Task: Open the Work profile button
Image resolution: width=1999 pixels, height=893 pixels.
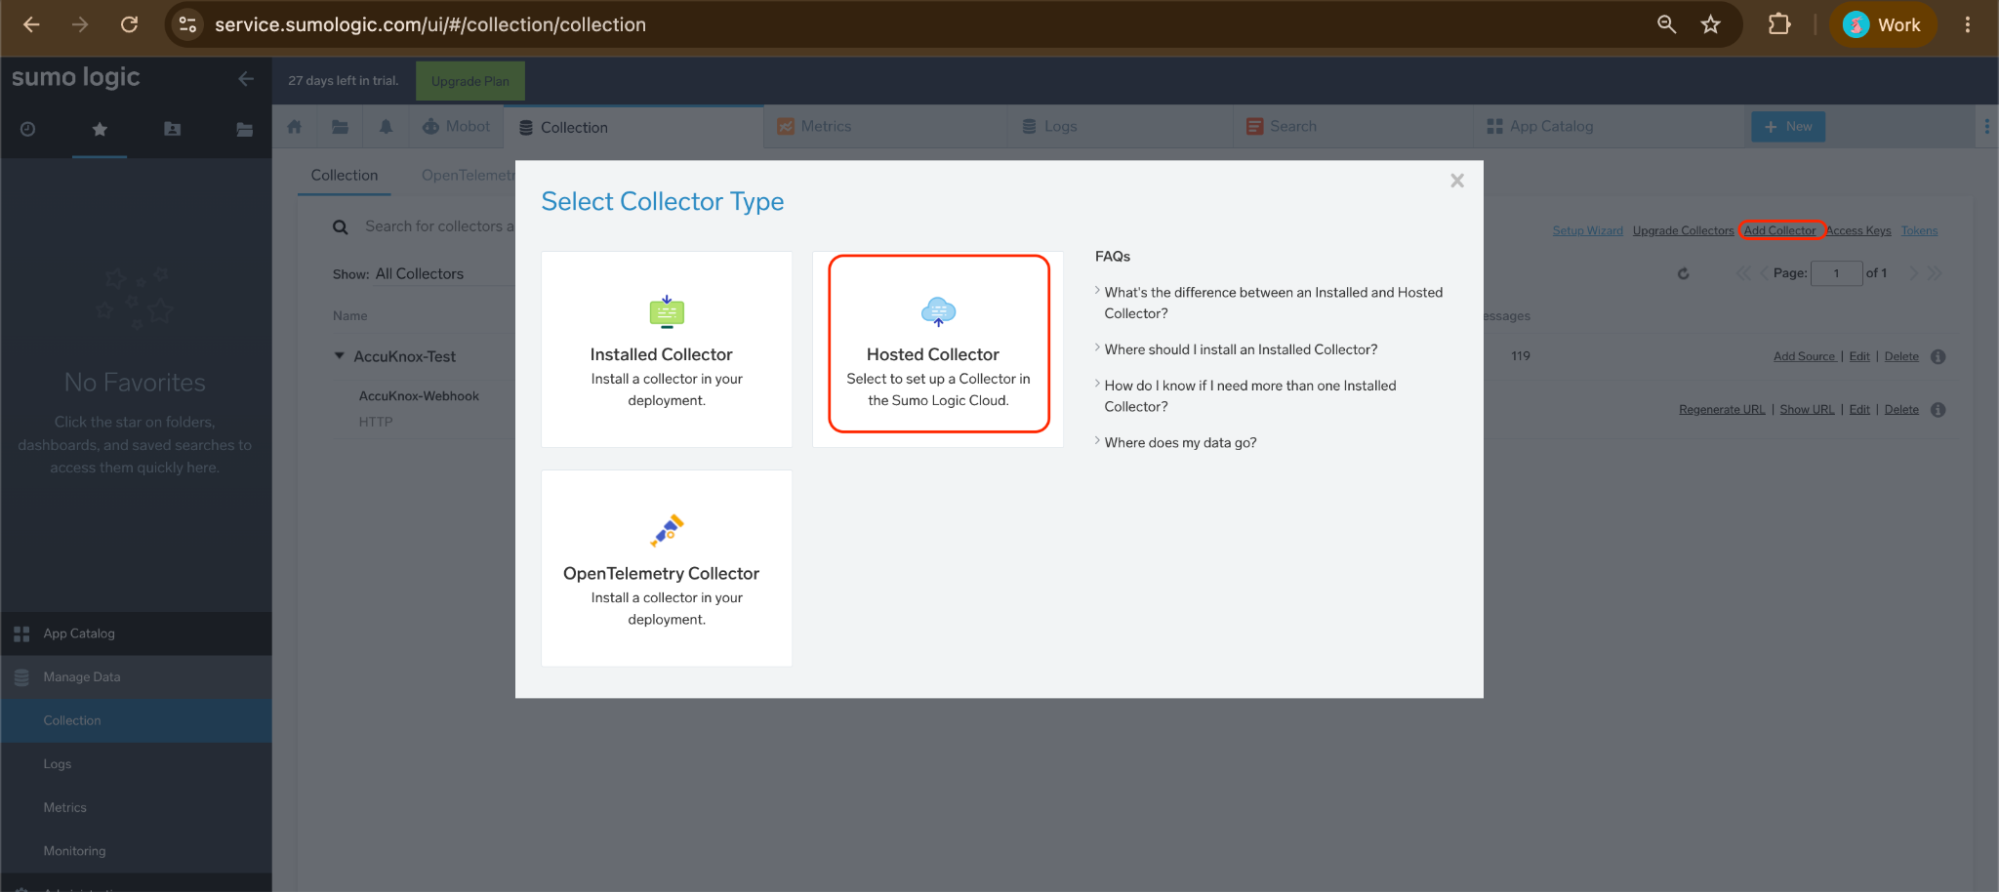Action: tap(1882, 24)
